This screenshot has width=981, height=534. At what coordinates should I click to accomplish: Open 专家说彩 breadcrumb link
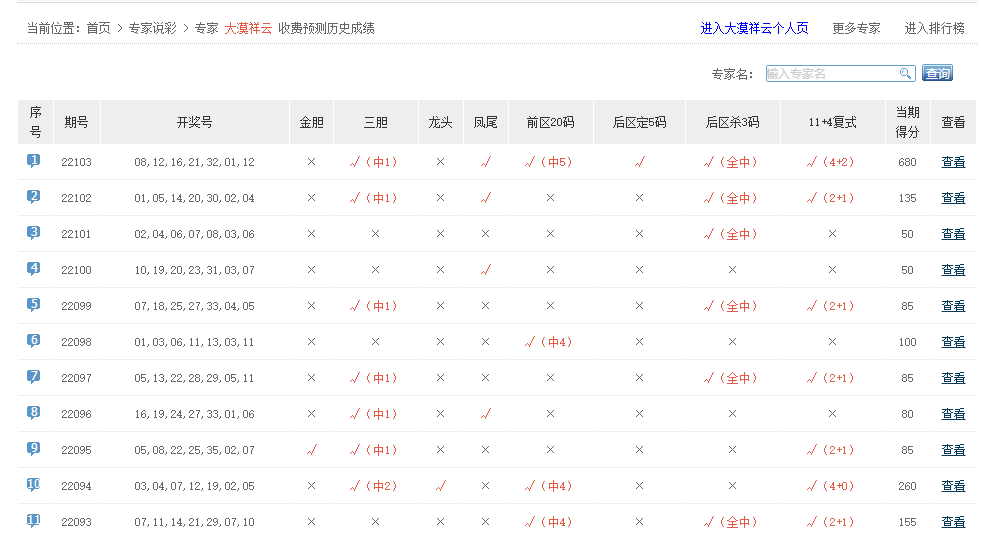pos(152,28)
